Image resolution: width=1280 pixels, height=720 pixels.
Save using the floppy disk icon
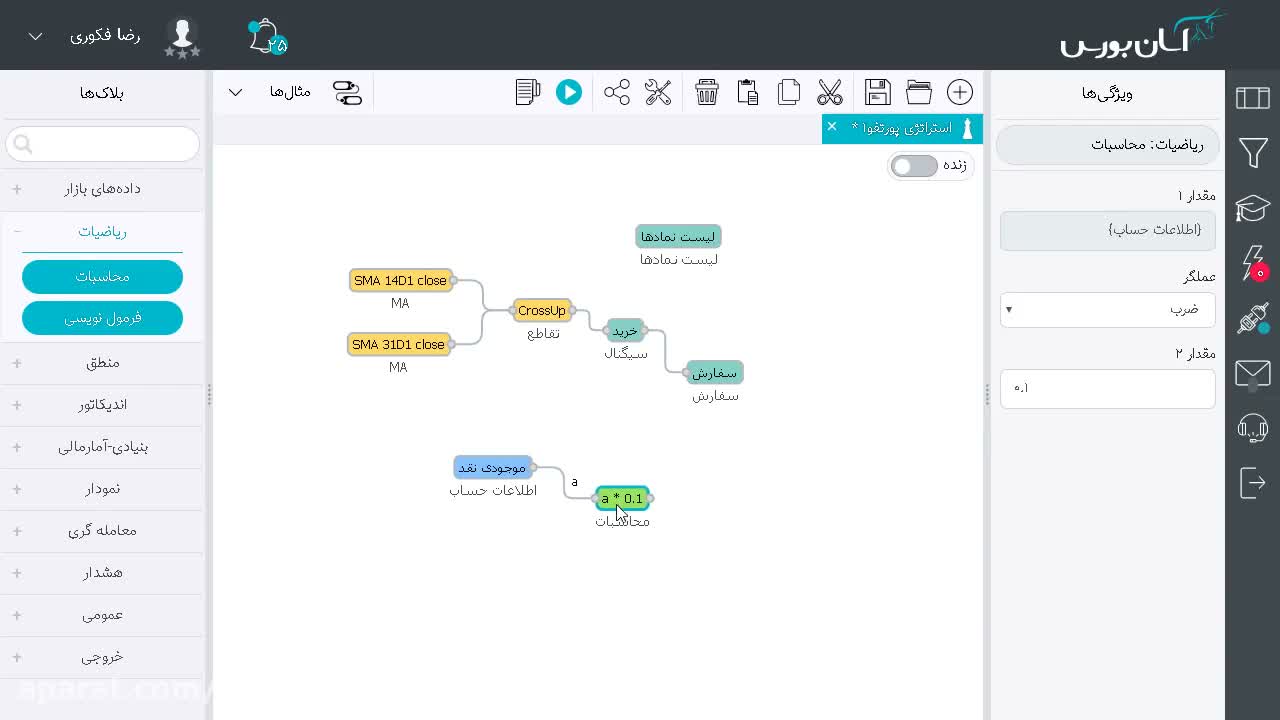pyautogui.click(x=878, y=92)
